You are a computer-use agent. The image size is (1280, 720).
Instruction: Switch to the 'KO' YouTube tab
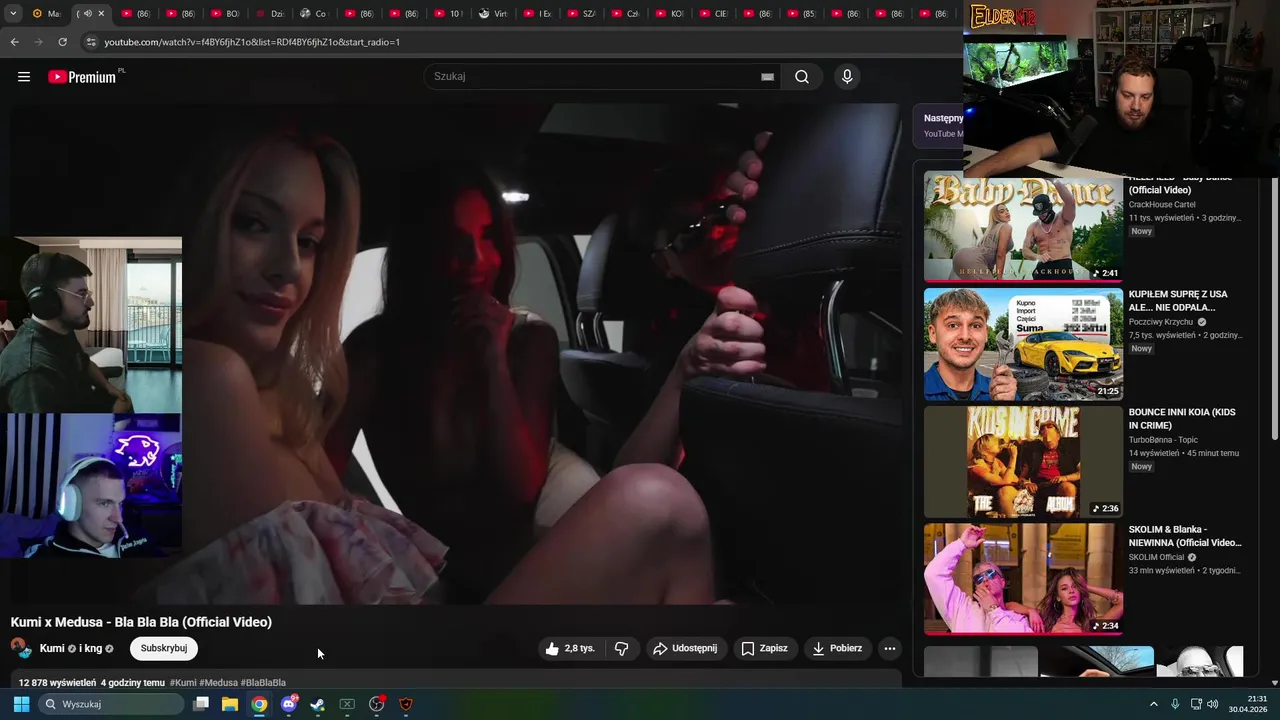[x=671, y=14]
